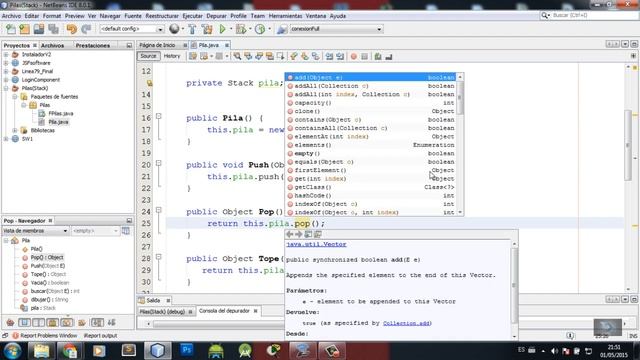Click the Javadoc popup vertical scrollbar
The image size is (640, 360).
[x=514, y=290]
